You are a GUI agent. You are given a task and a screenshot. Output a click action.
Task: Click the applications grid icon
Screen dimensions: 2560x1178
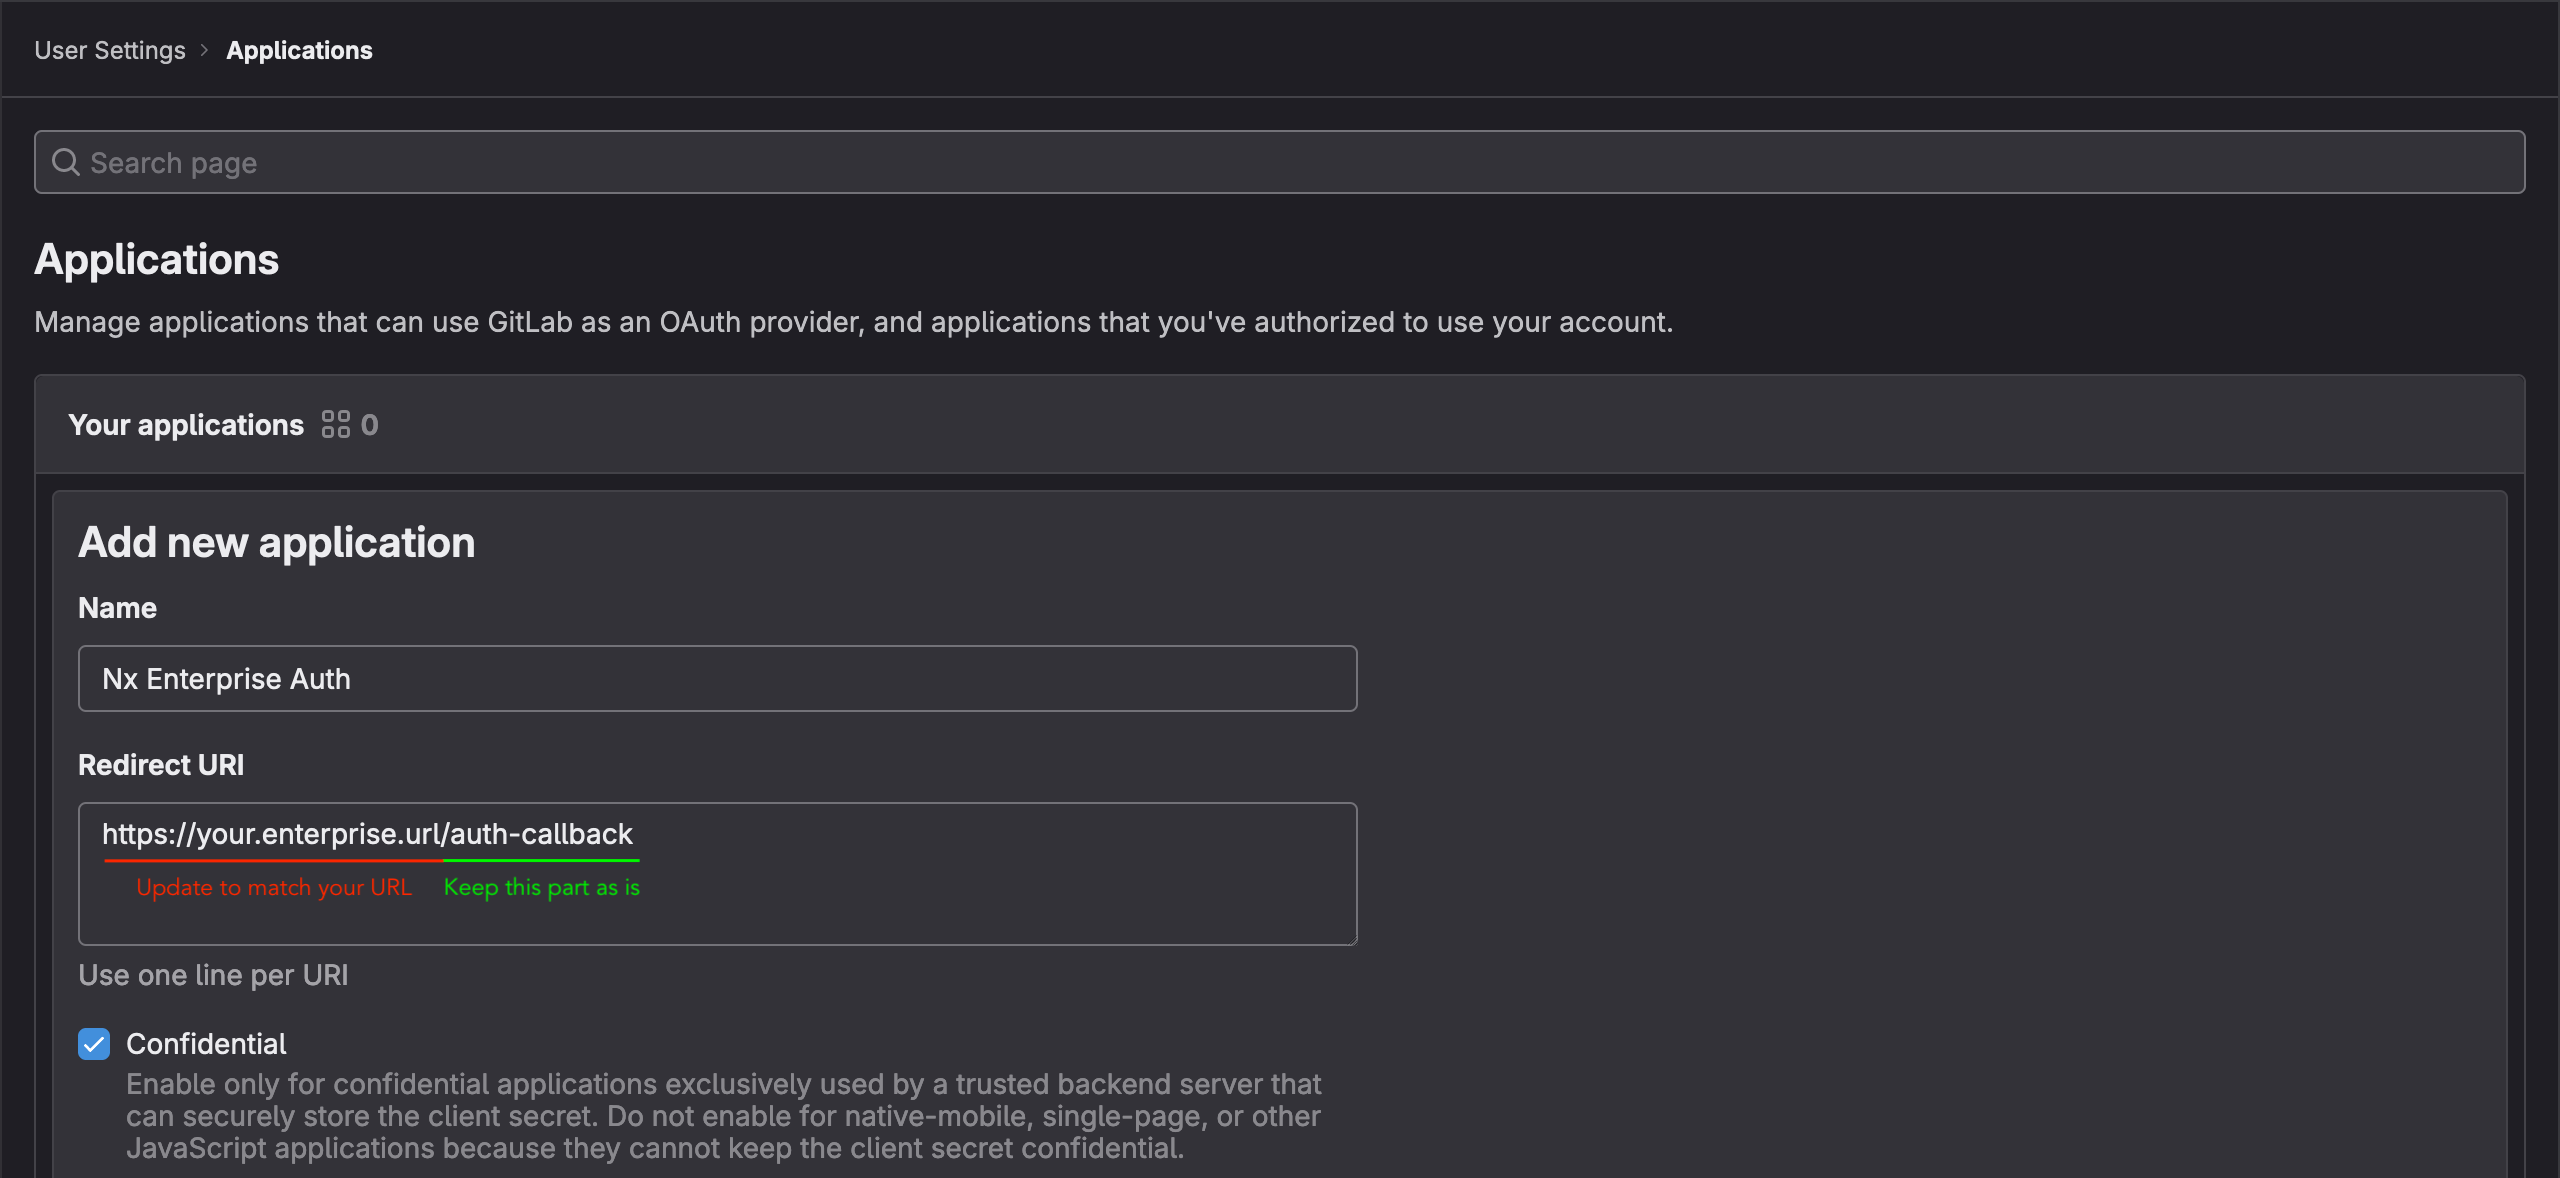[335, 425]
